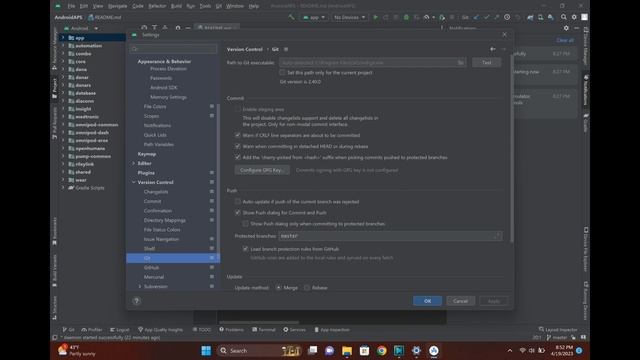Open Profiler tool window
This screenshot has width=640, height=360.
click(92, 329)
